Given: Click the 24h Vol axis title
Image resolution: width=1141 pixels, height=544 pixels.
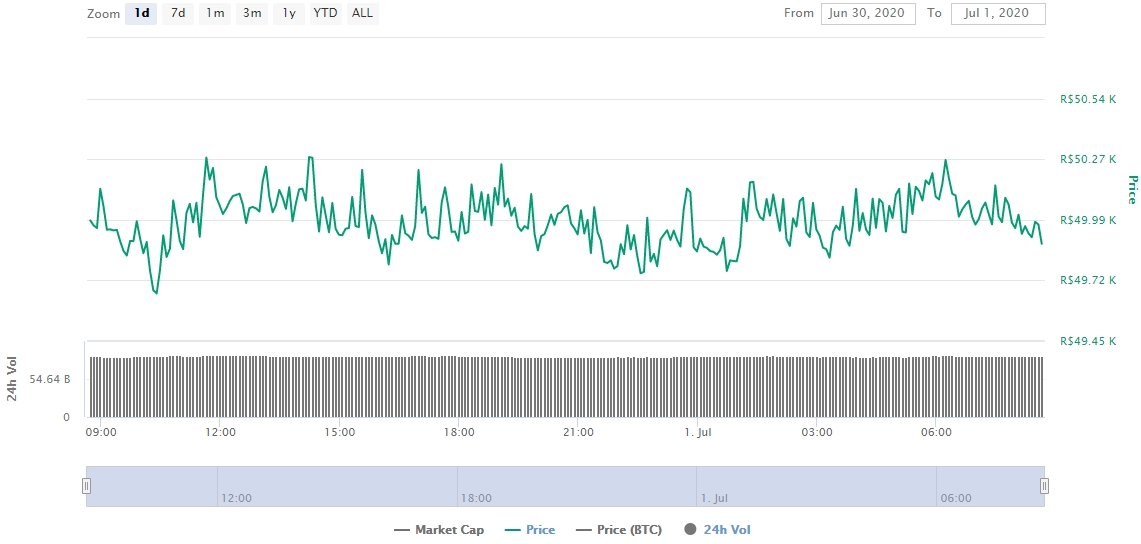Looking at the screenshot, I should pyautogui.click(x=13, y=379).
